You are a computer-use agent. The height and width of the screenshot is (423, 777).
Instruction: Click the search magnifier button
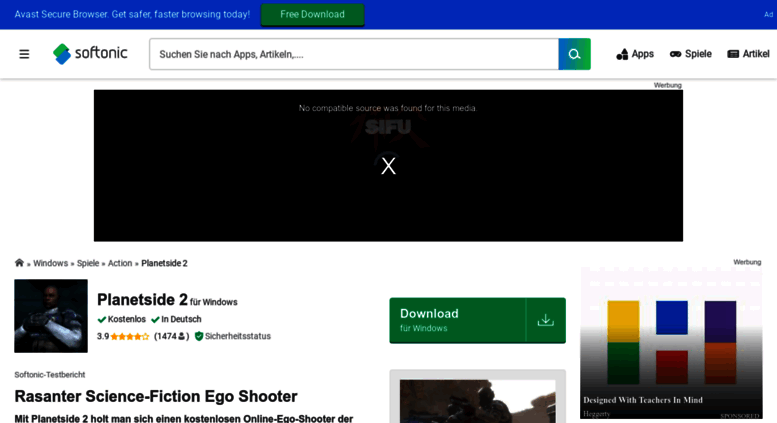[574, 54]
